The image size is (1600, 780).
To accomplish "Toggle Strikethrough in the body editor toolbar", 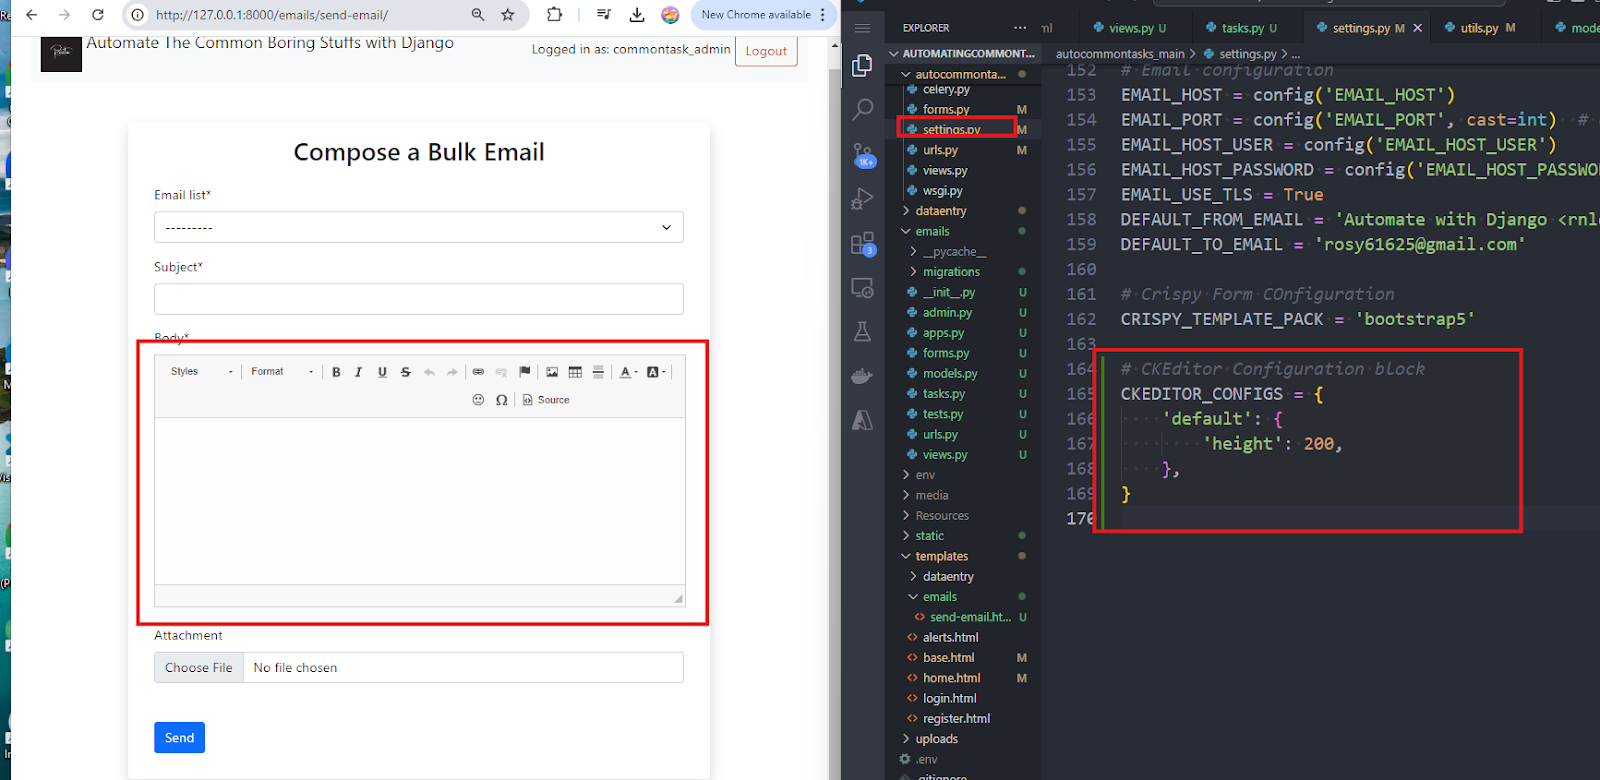I will pyautogui.click(x=405, y=372).
